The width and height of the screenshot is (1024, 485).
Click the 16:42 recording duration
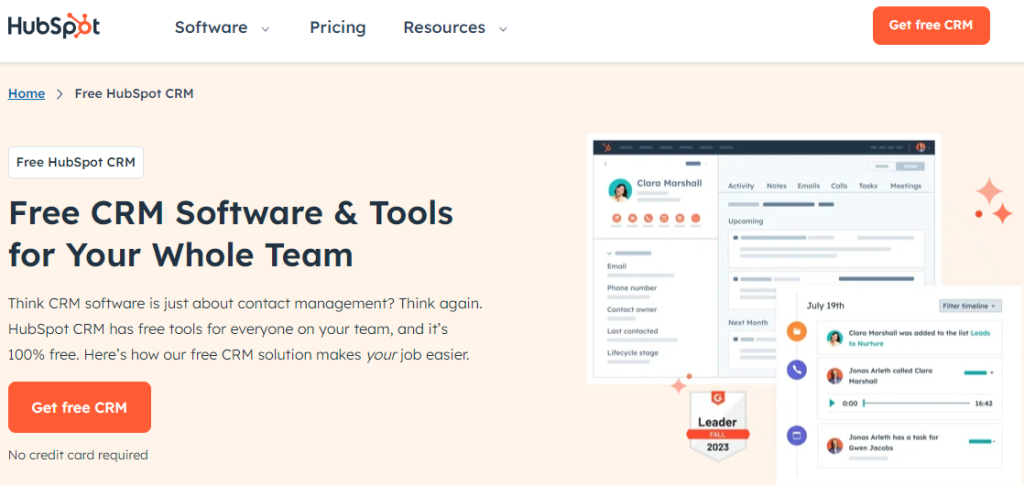984,403
